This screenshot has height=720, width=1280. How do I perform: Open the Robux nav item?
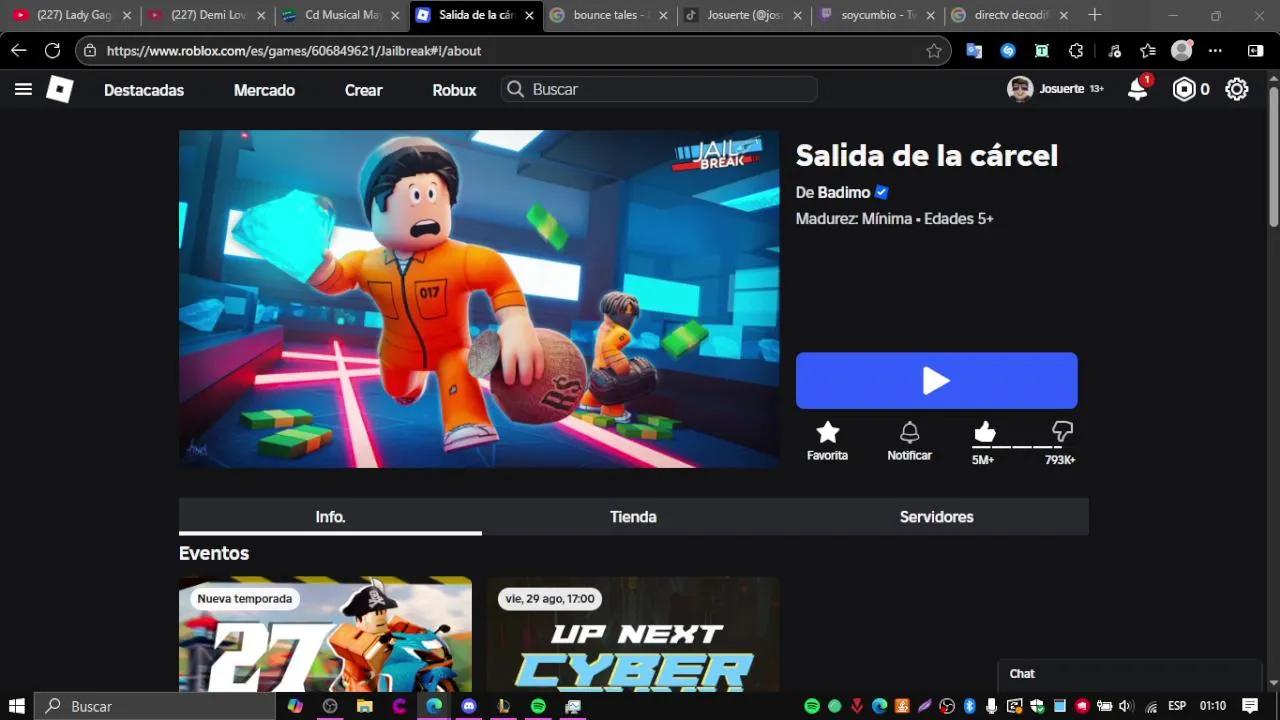(x=454, y=90)
